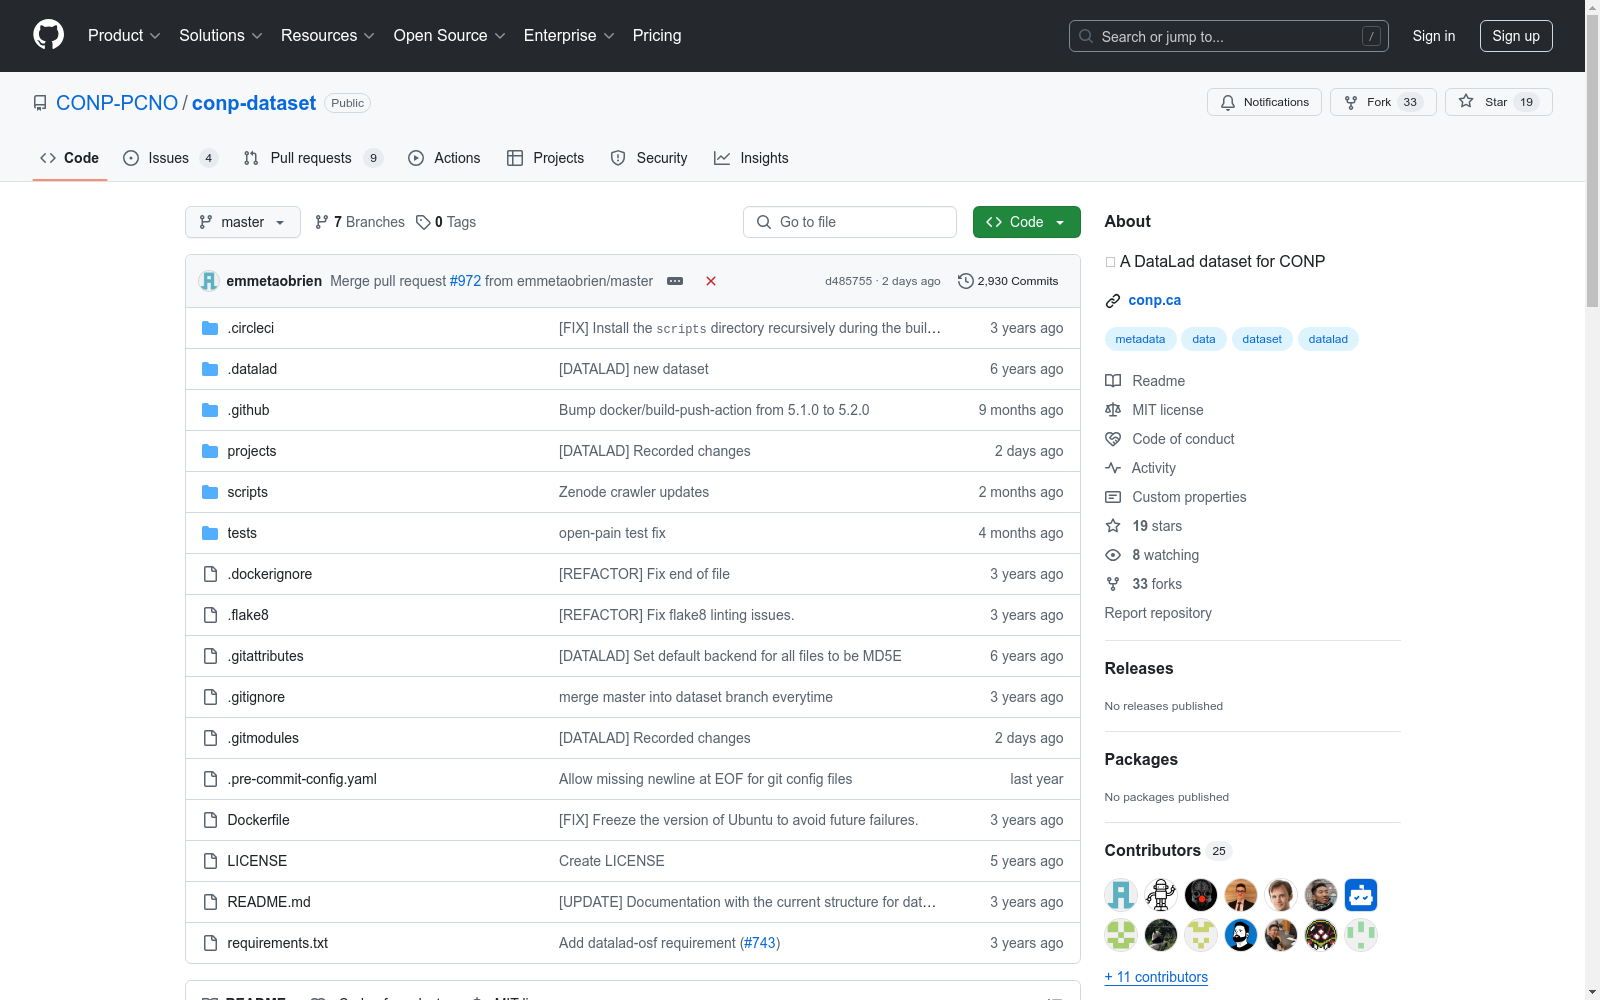Click the metadata topic tag

[1140, 339]
